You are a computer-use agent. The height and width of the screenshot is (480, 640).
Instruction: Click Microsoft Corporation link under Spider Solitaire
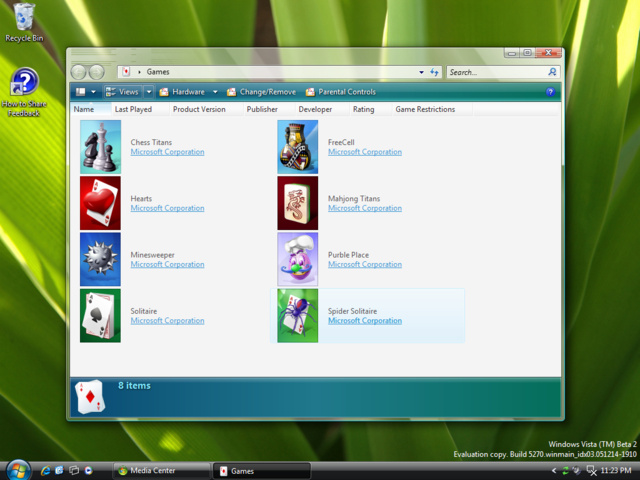point(365,321)
